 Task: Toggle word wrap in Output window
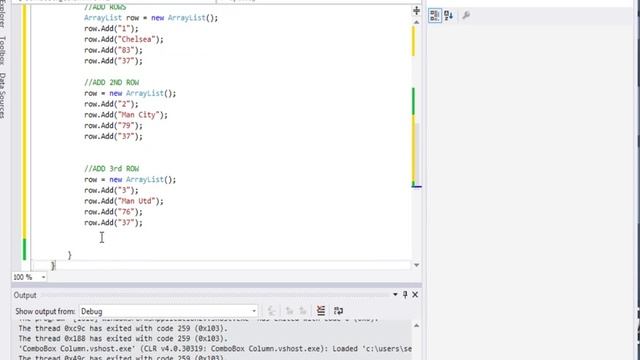tap(338, 311)
